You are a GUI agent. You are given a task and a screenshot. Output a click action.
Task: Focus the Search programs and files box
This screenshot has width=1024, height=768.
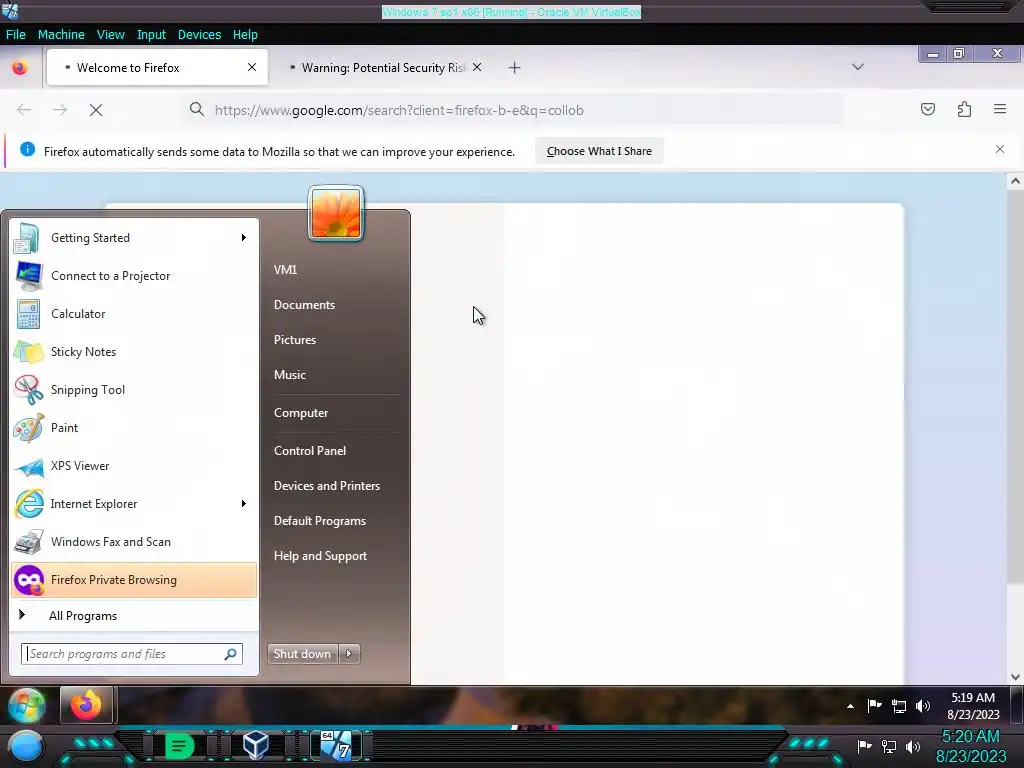click(x=132, y=654)
